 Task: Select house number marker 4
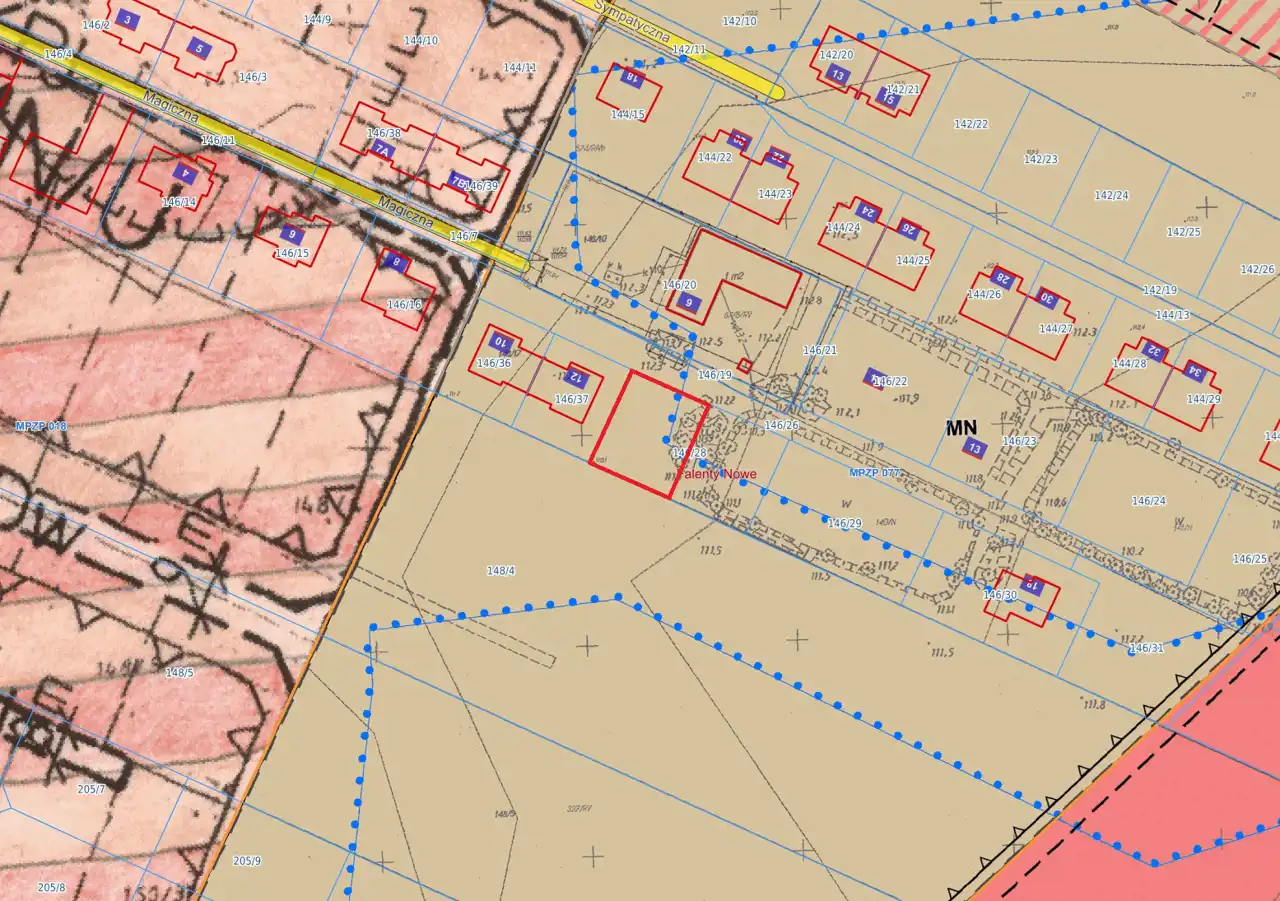coord(183,172)
